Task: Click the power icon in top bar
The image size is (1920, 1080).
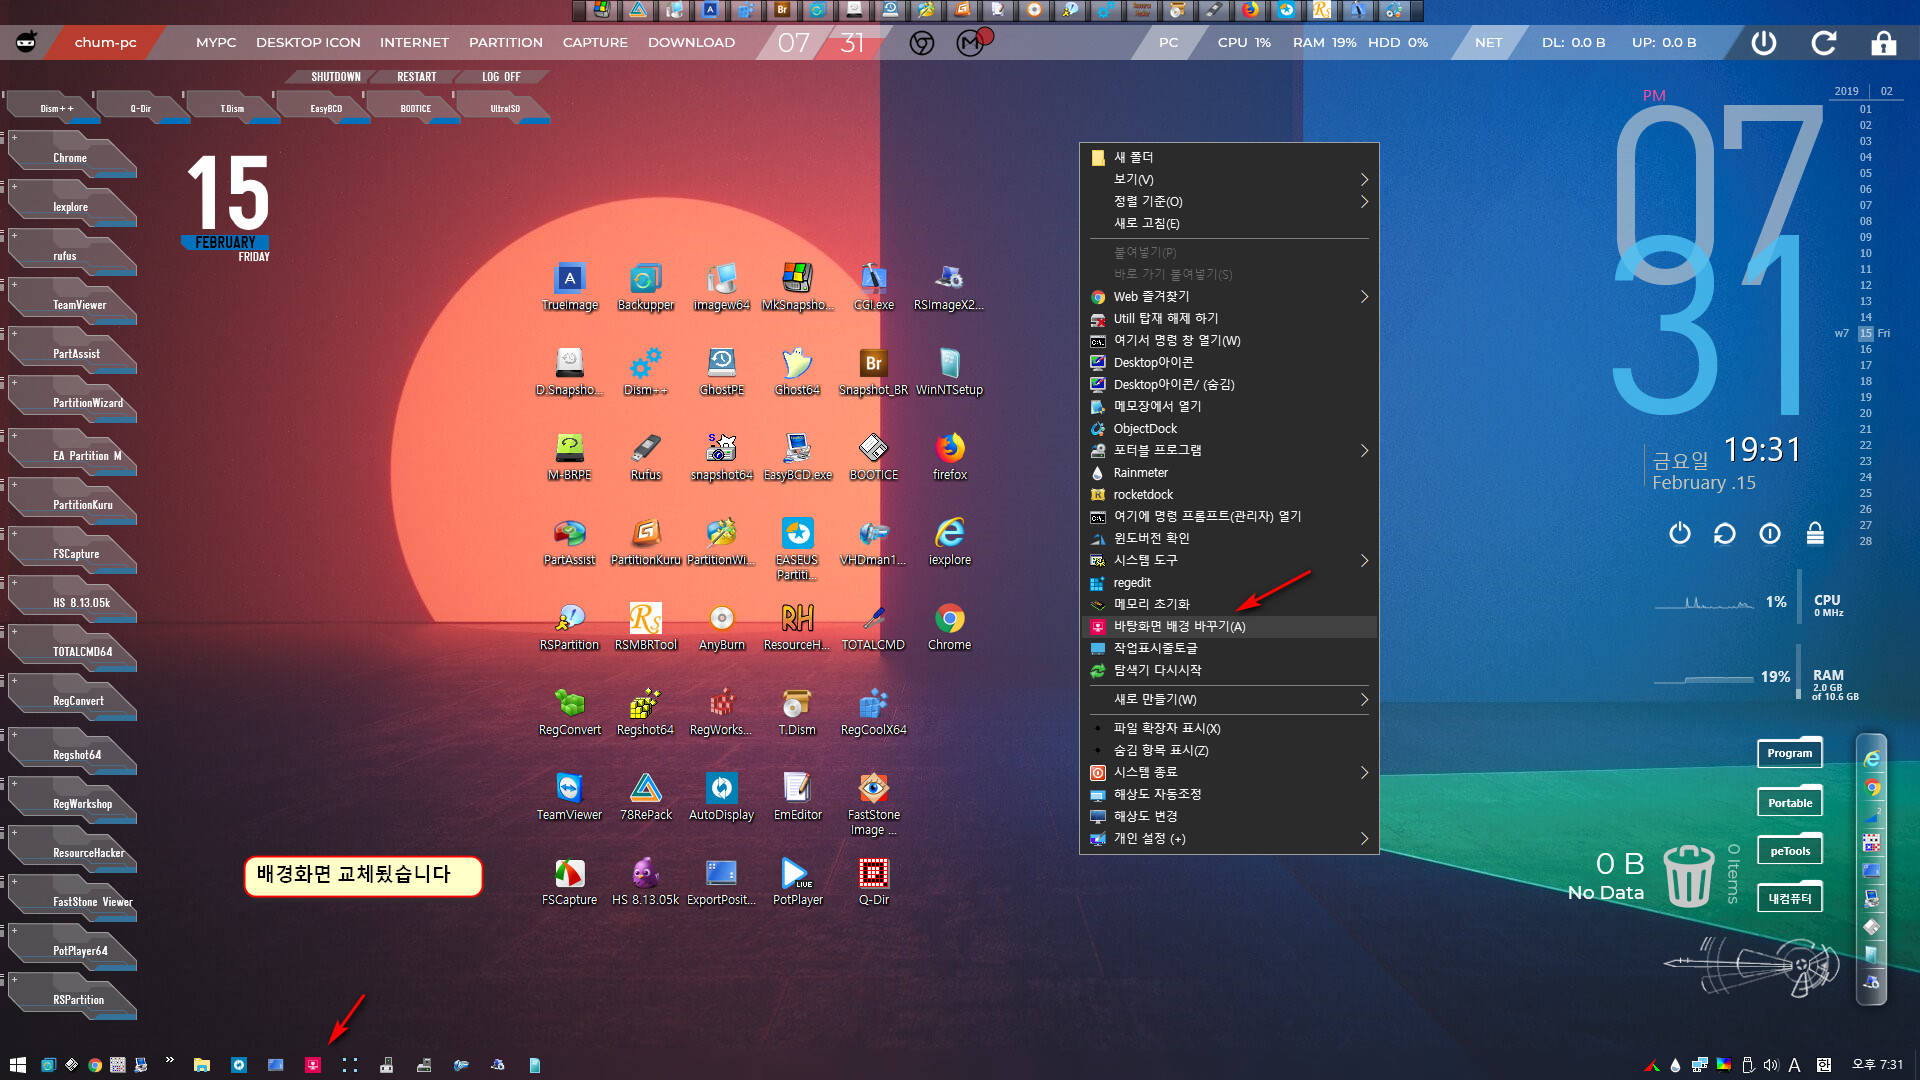Action: tap(1764, 42)
